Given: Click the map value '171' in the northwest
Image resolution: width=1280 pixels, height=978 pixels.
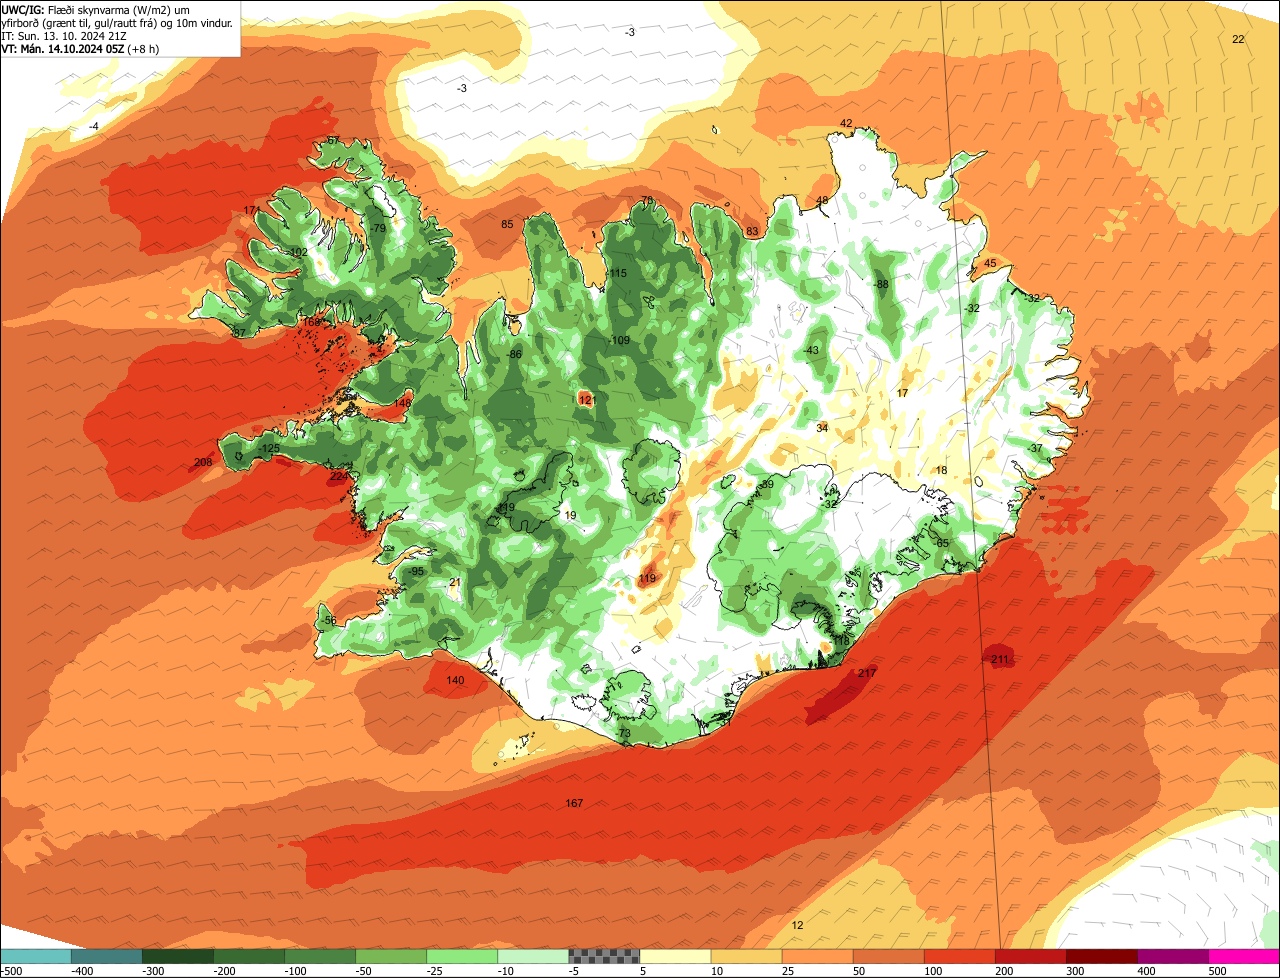Looking at the screenshot, I should pos(252,210).
